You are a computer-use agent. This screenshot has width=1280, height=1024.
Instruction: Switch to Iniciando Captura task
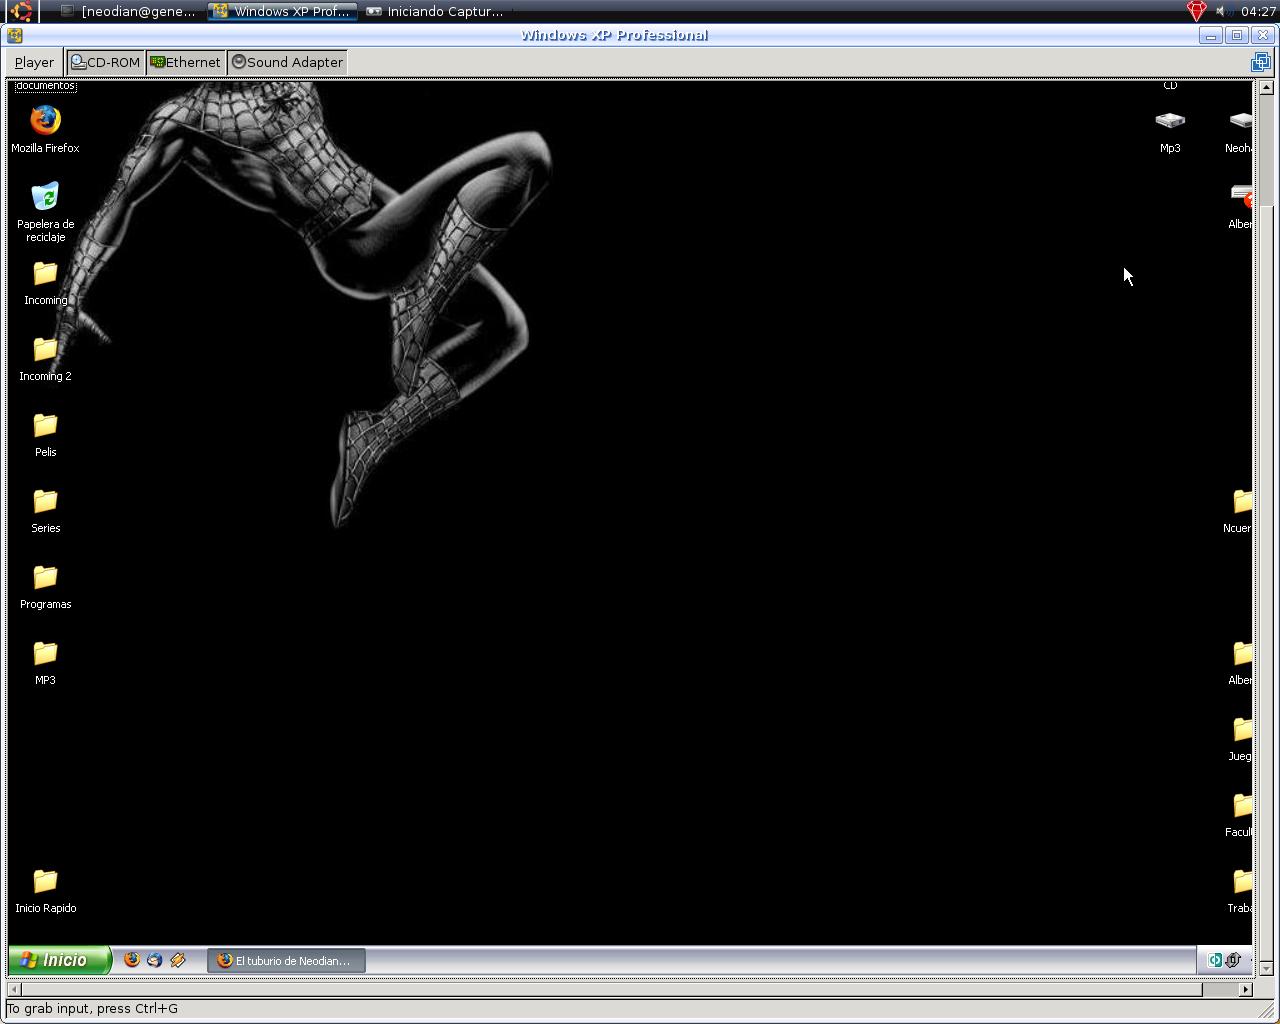(435, 11)
